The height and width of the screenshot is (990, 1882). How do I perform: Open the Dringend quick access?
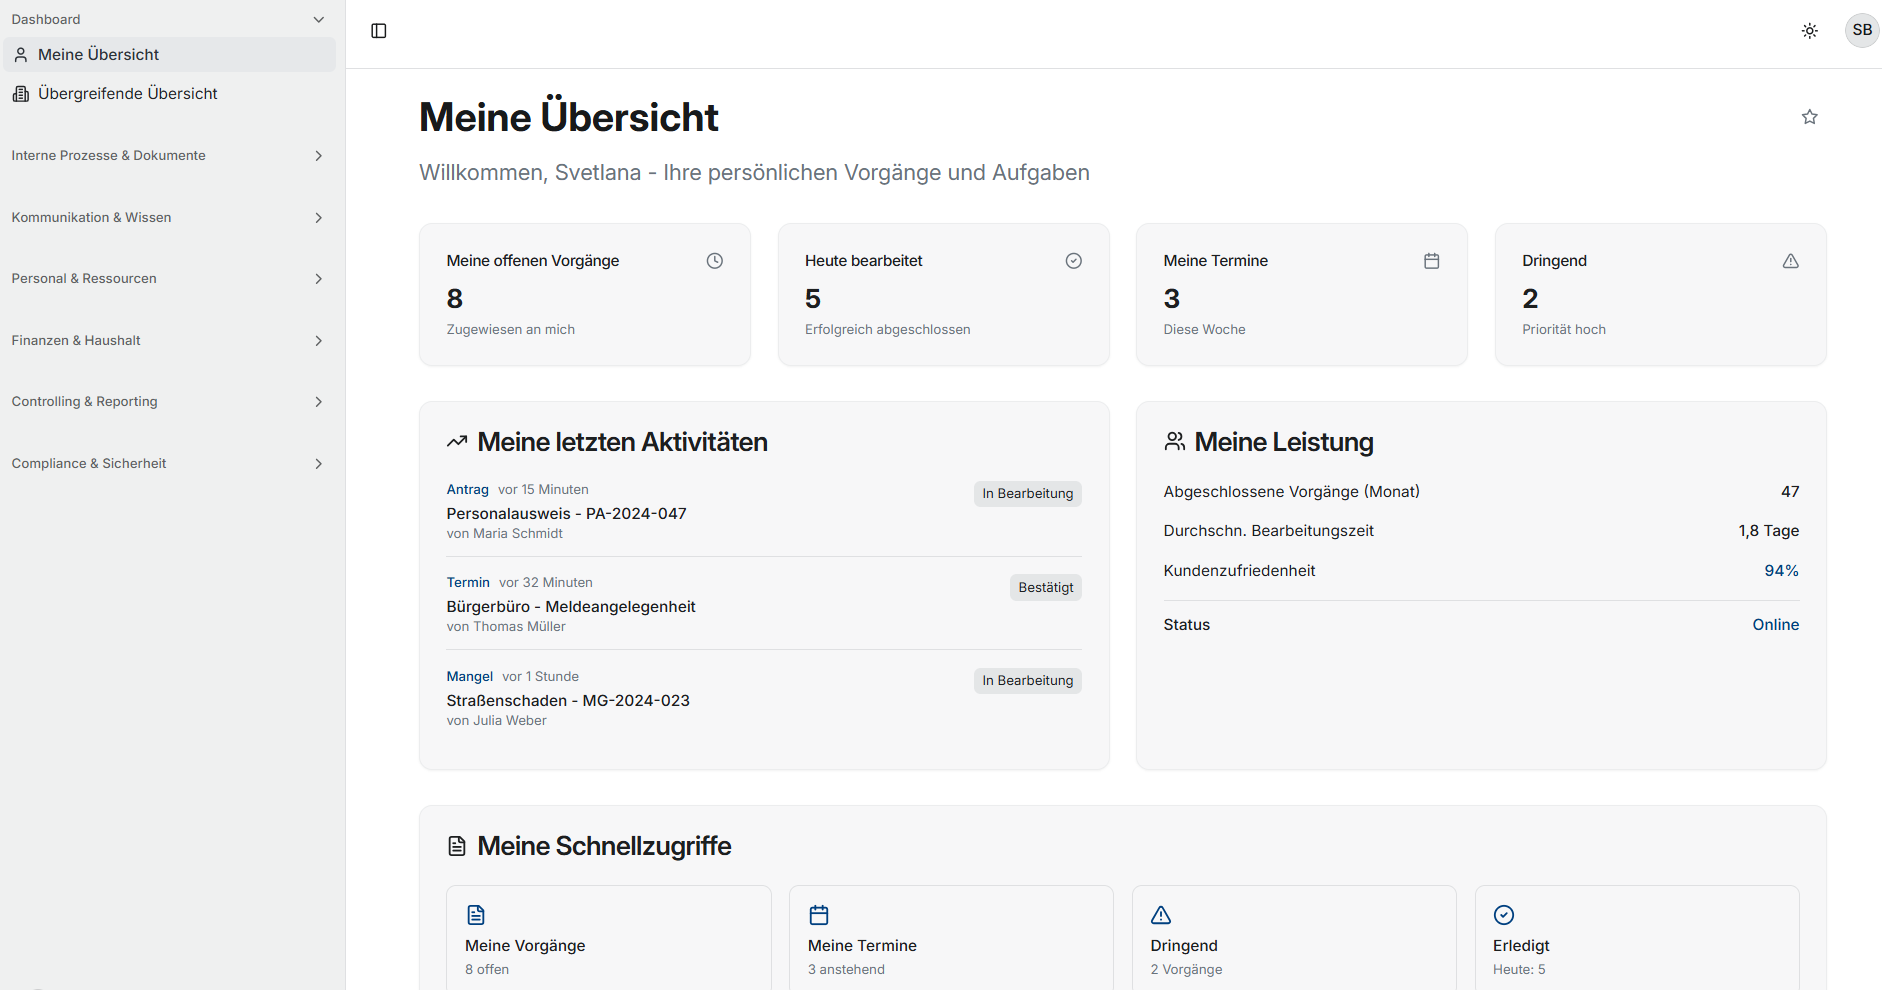coord(1294,938)
